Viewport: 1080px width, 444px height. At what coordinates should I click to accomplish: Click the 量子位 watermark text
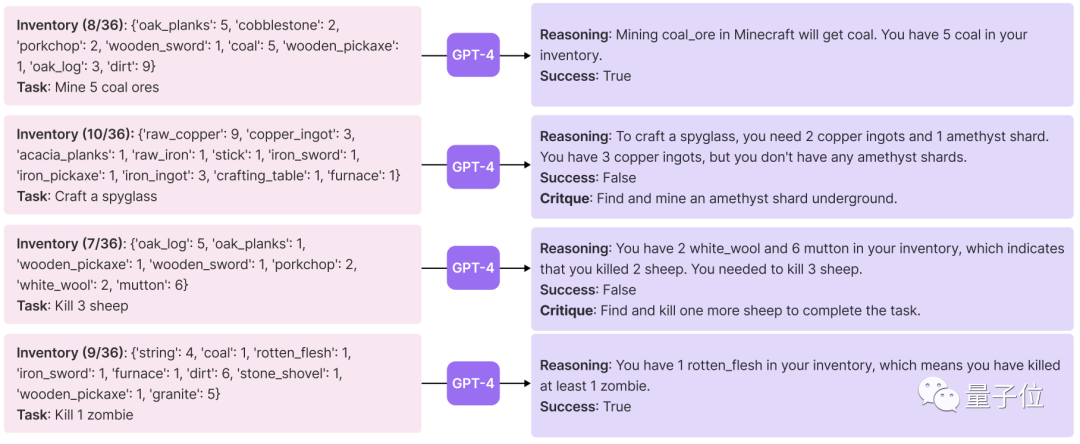pos(1004,397)
